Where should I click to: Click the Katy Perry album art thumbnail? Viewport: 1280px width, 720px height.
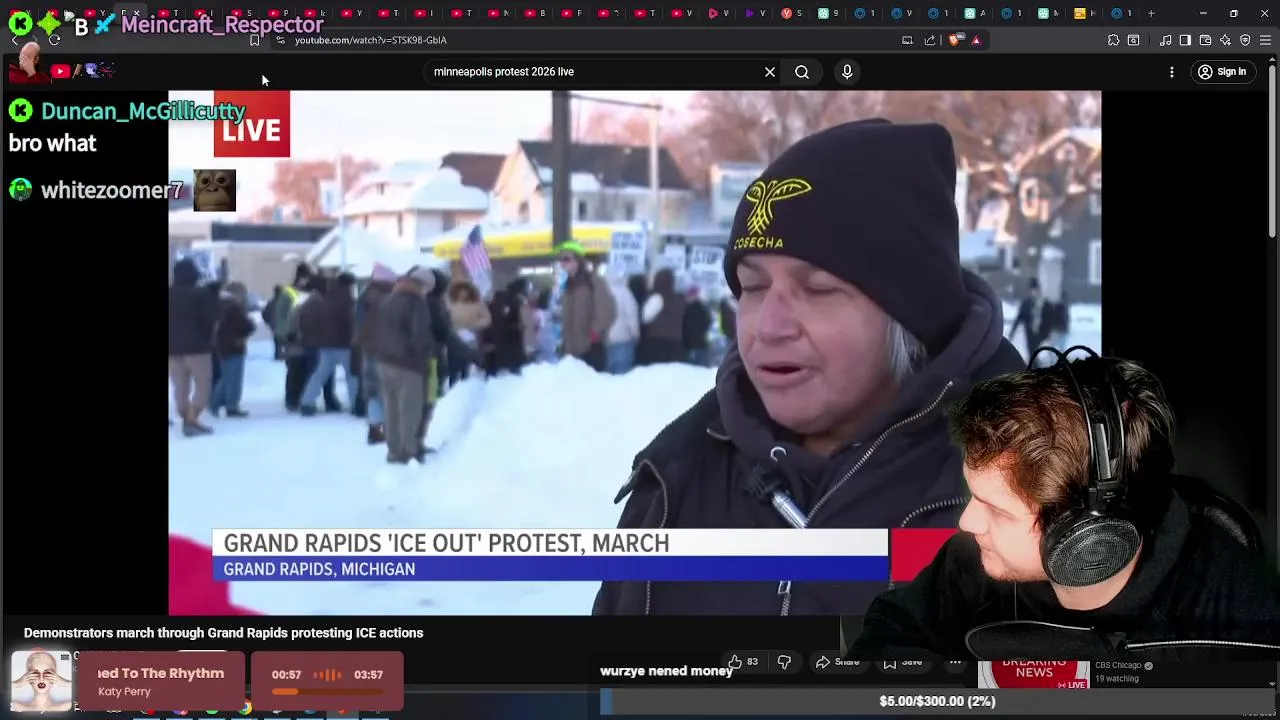[41, 680]
